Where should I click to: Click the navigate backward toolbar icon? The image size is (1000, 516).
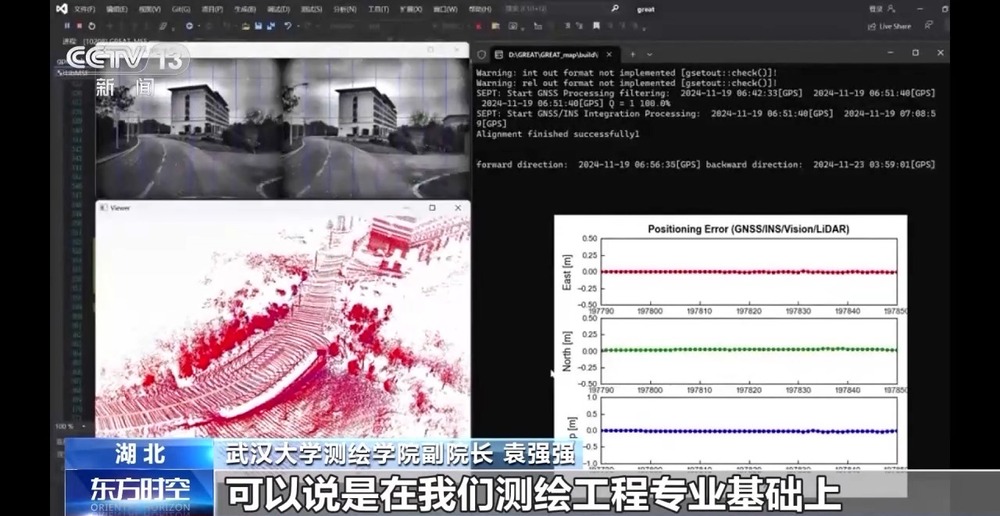189,26
